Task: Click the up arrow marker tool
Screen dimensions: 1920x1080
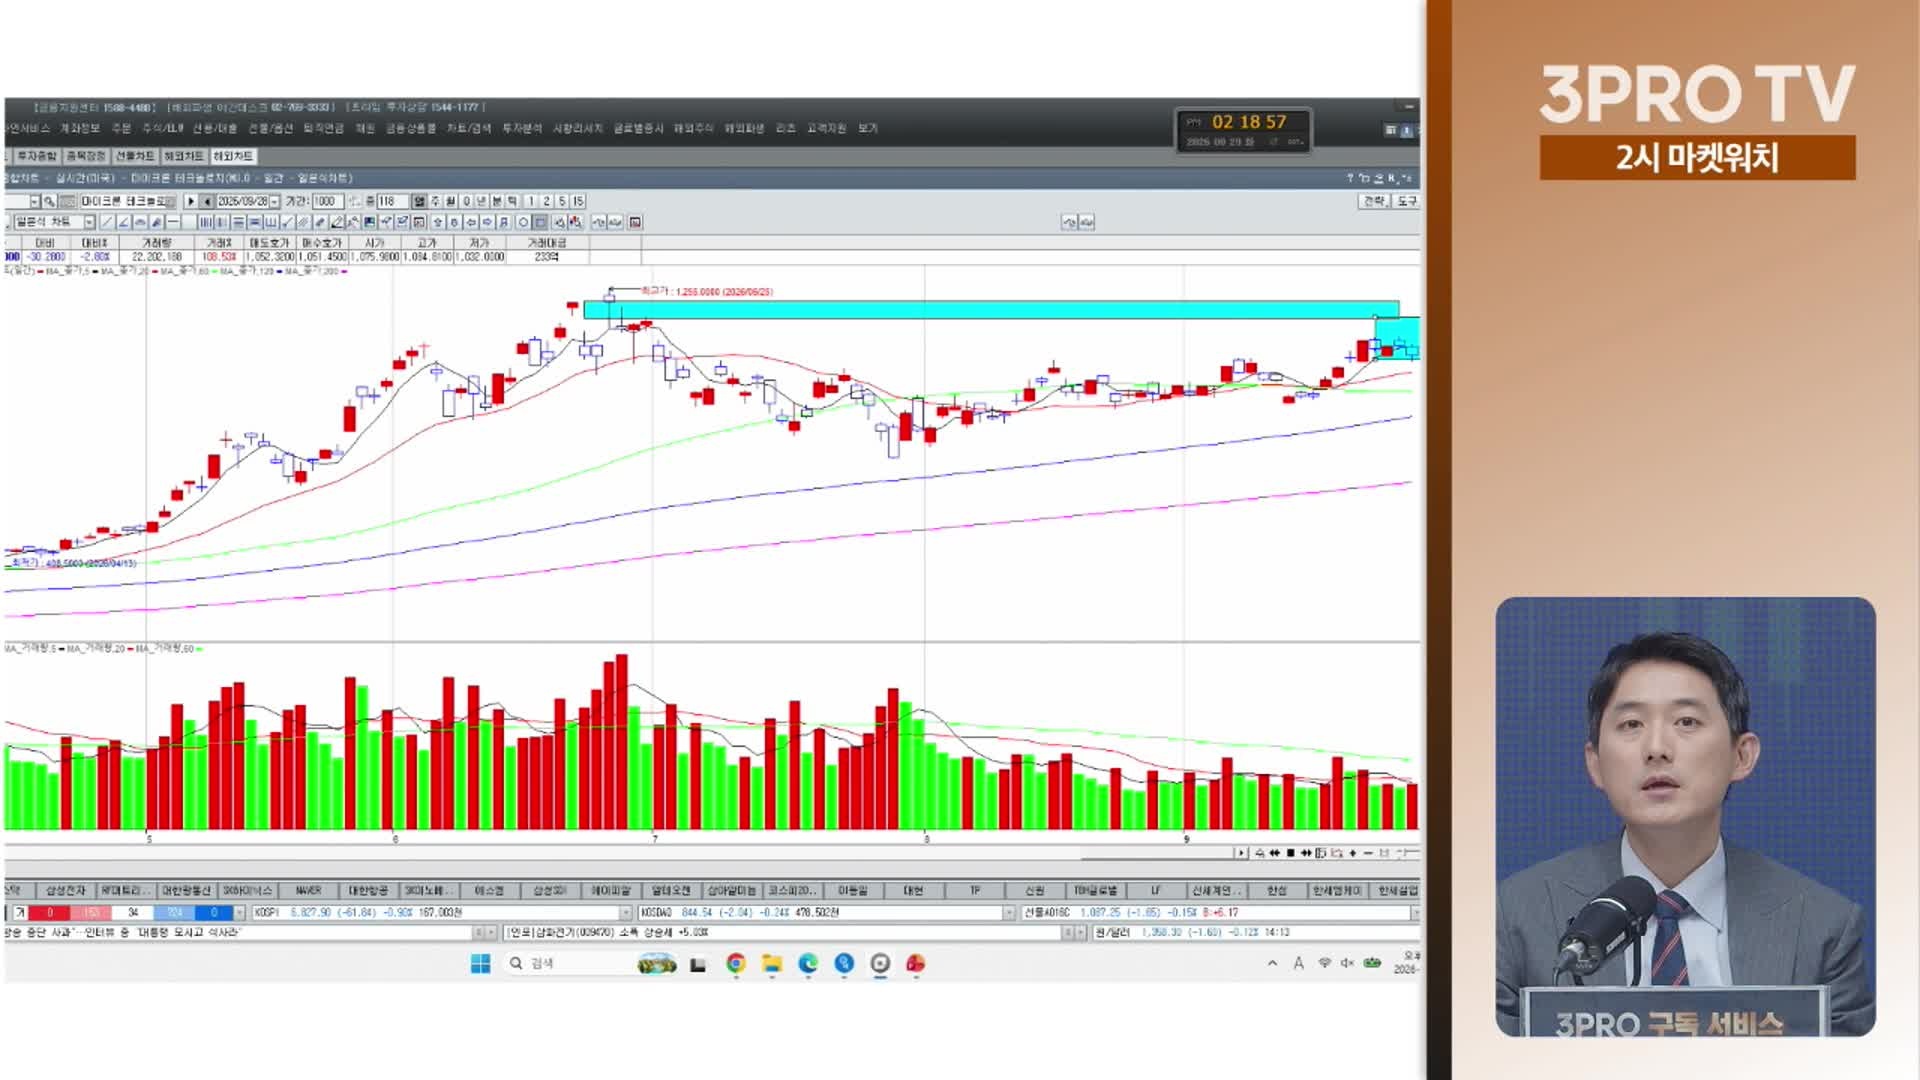Action: click(437, 222)
